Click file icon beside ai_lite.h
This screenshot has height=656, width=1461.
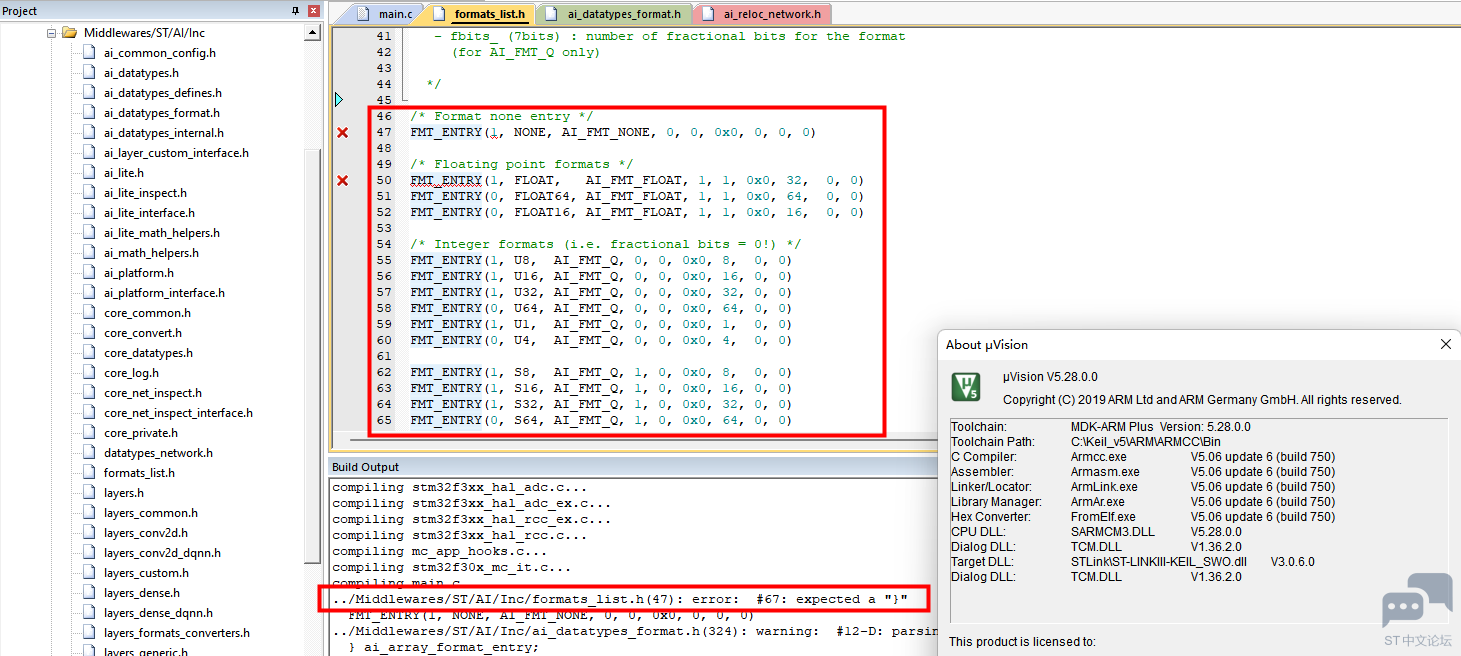89,173
